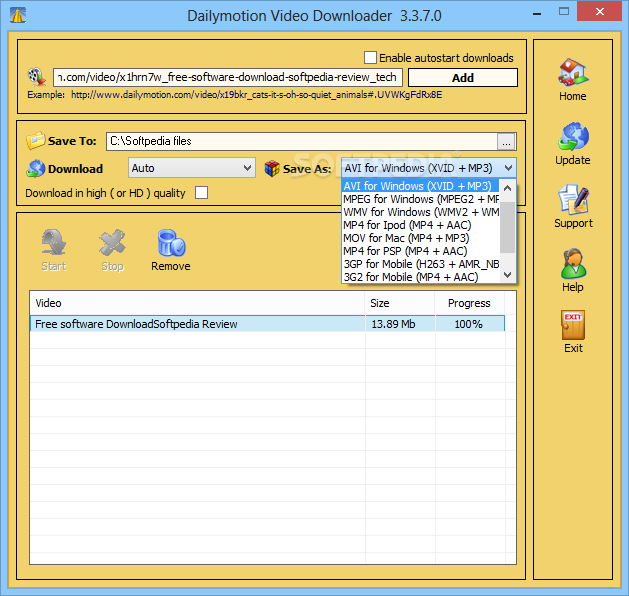Open the Support notepad icon
Viewport: 629px width, 596px height.
click(574, 200)
